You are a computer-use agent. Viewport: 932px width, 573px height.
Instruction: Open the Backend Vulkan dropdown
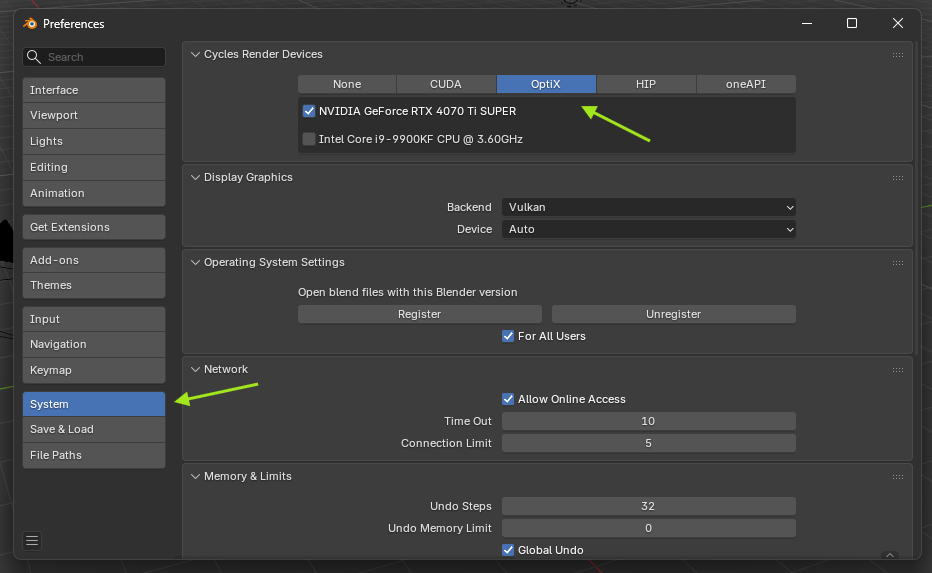(648, 207)
